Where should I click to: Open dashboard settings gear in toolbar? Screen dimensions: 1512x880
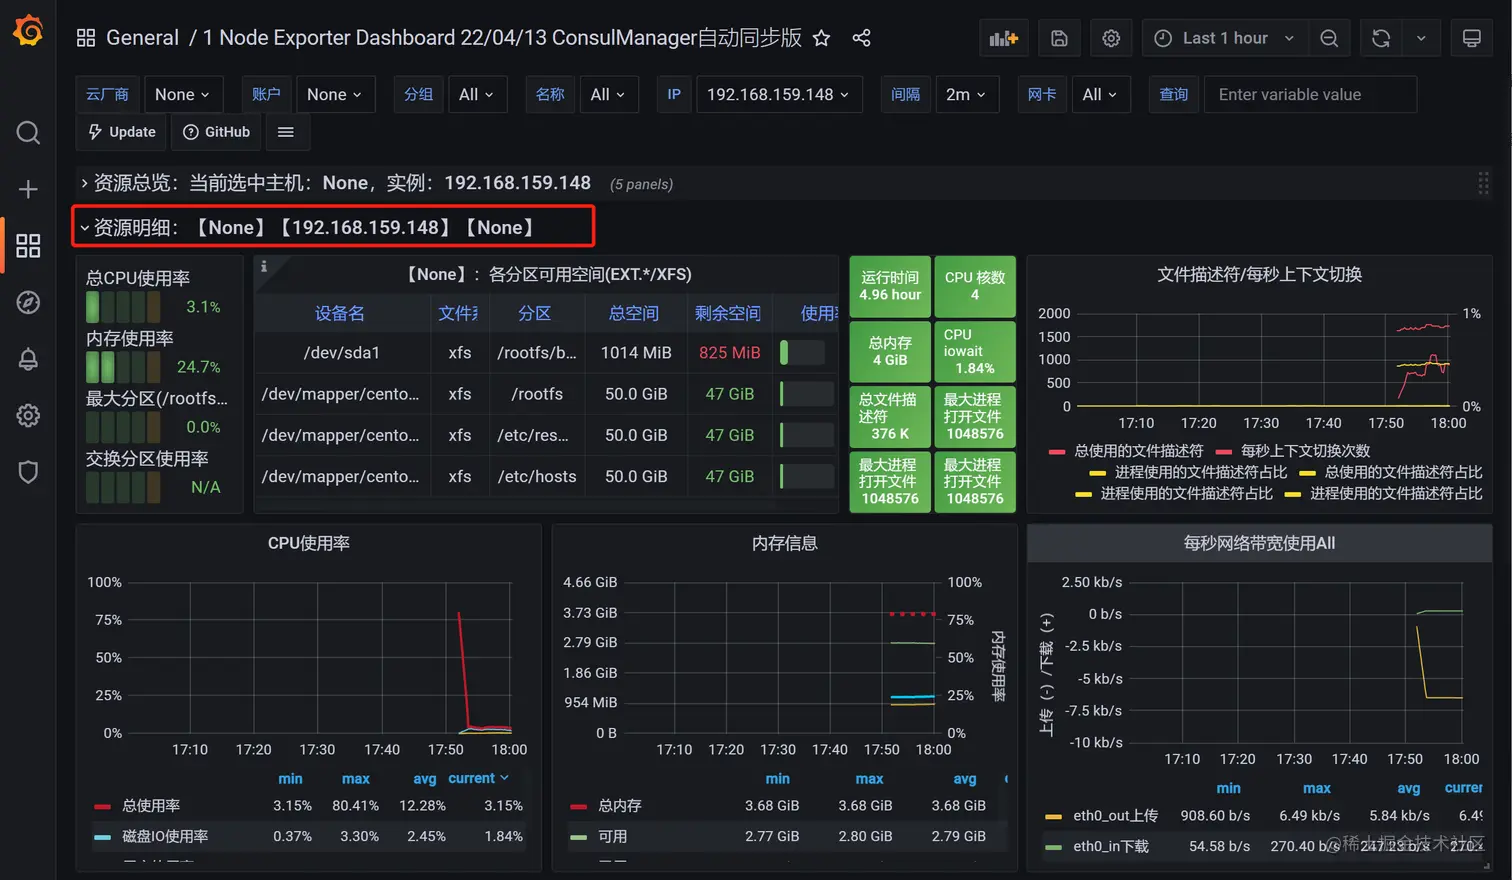click(1111, 38)
